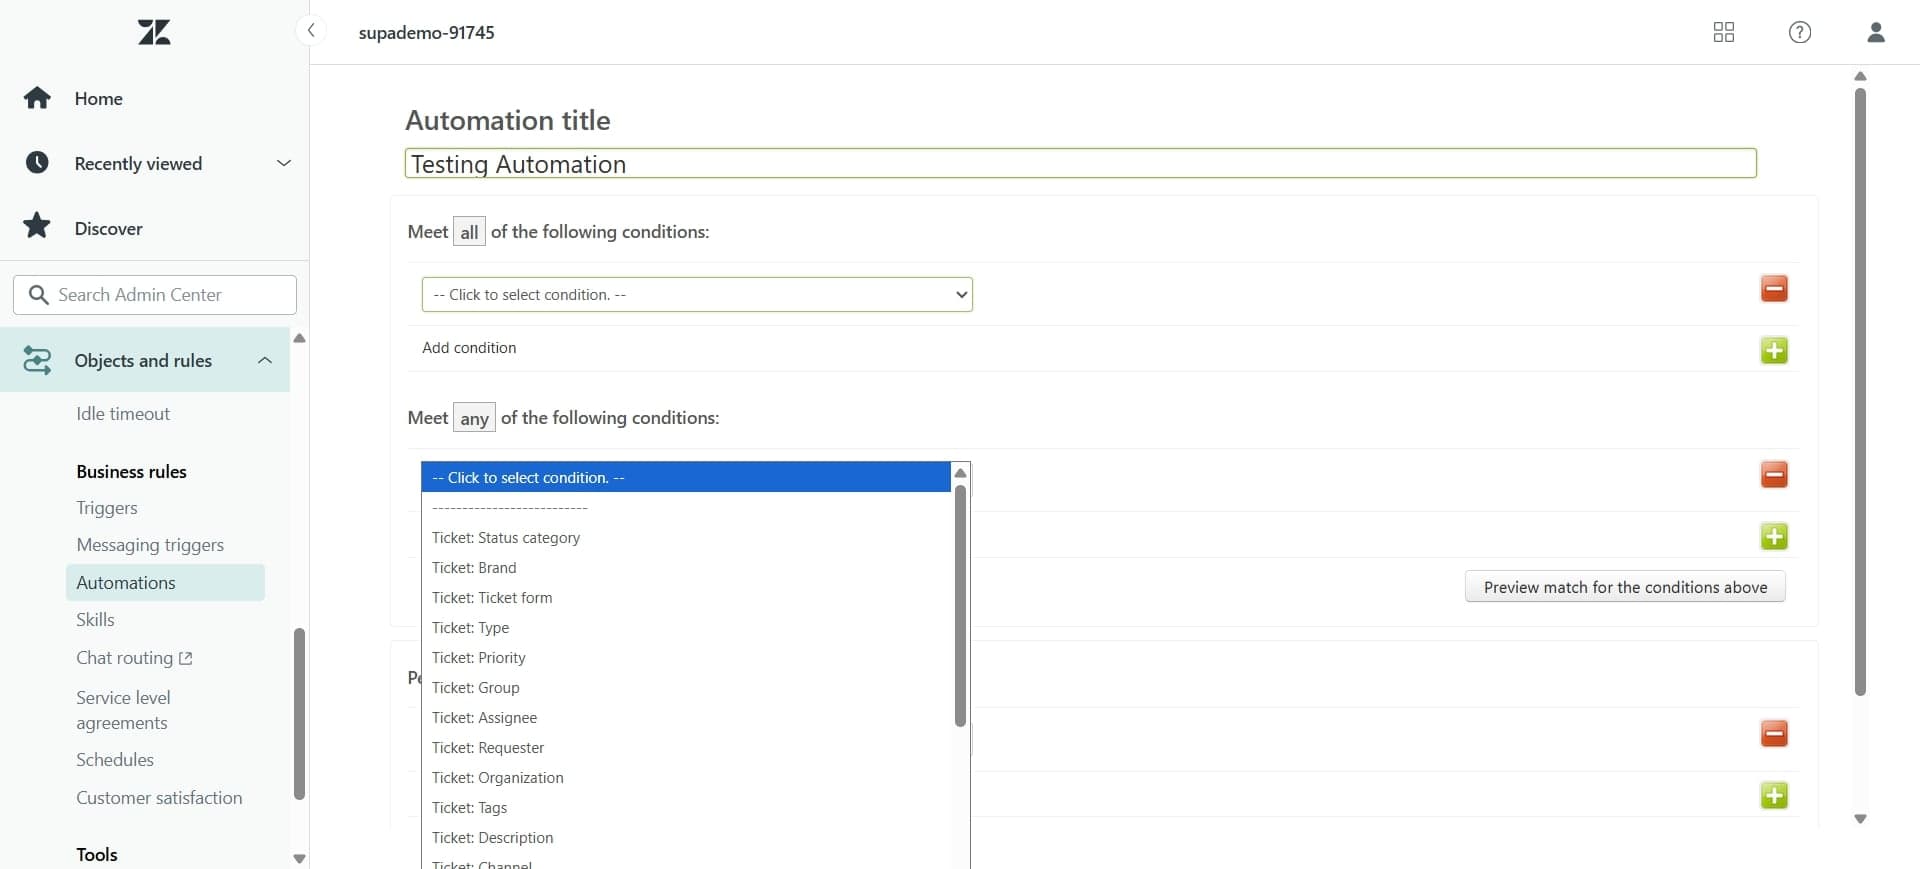Go to Skills page

point(95,620)
